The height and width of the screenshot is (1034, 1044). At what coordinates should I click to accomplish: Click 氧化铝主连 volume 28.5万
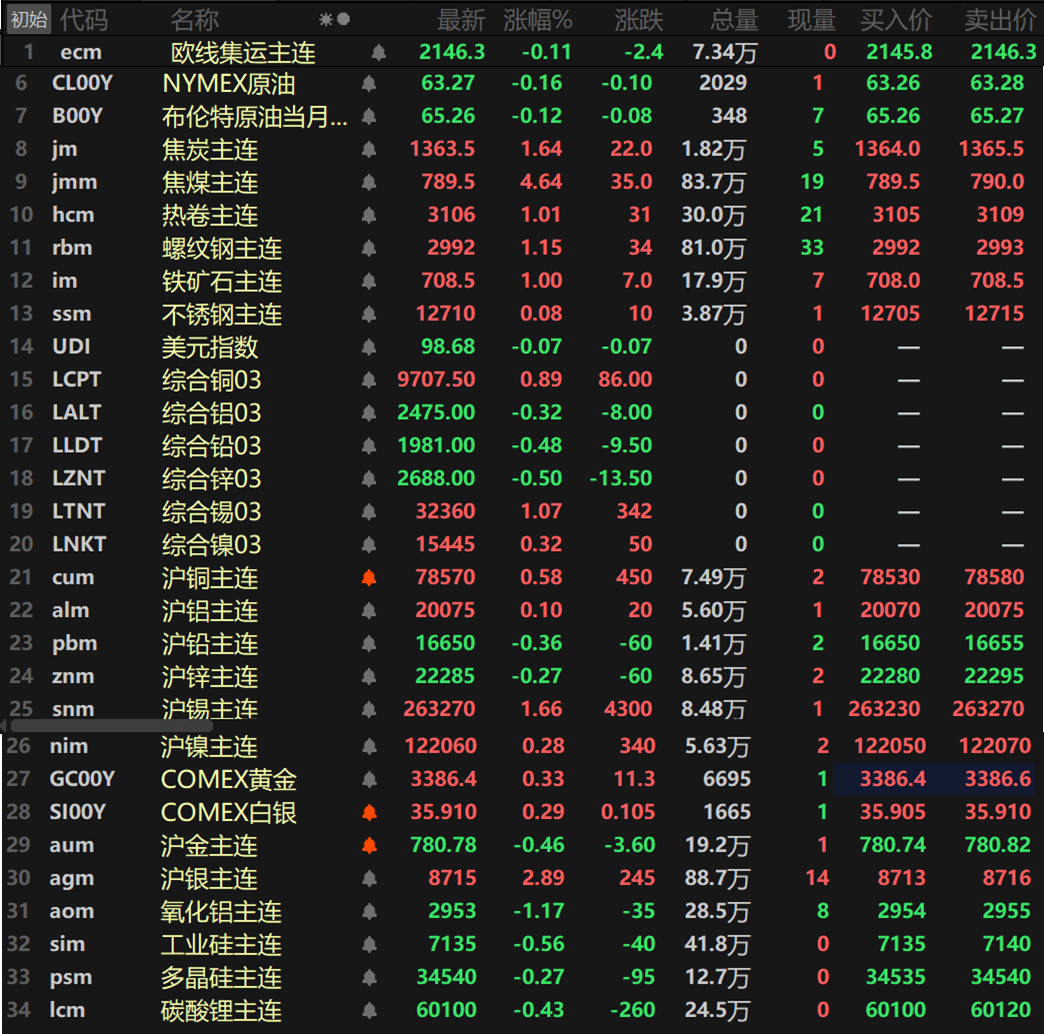click(717, 911)
